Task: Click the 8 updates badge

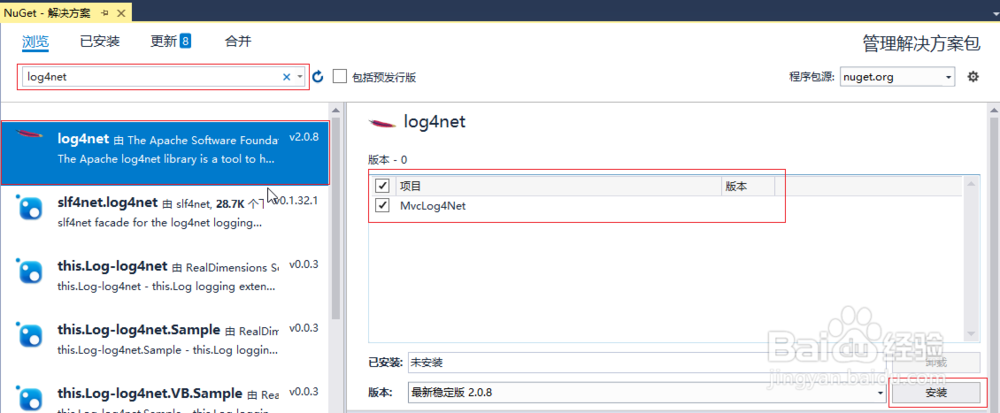Action: (x=185, y=41)
